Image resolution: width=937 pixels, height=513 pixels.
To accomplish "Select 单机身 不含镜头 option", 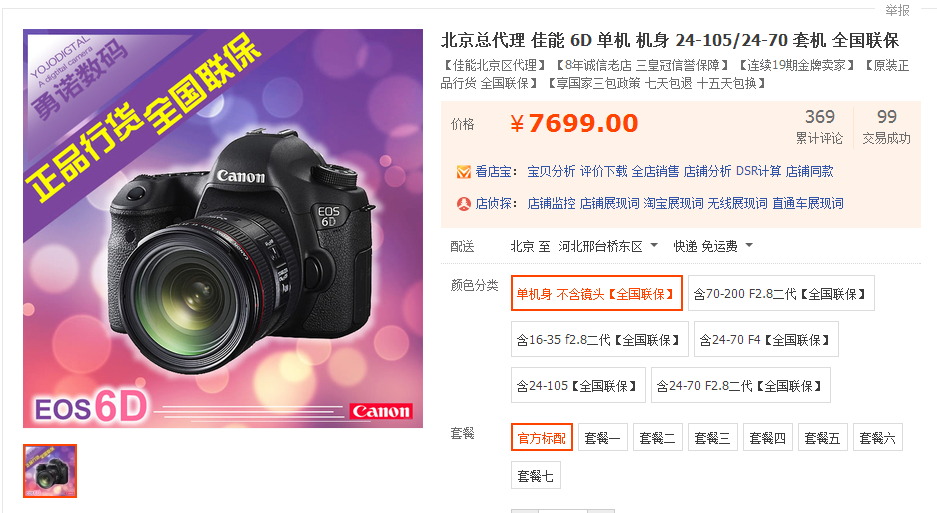I will point(596,293).
